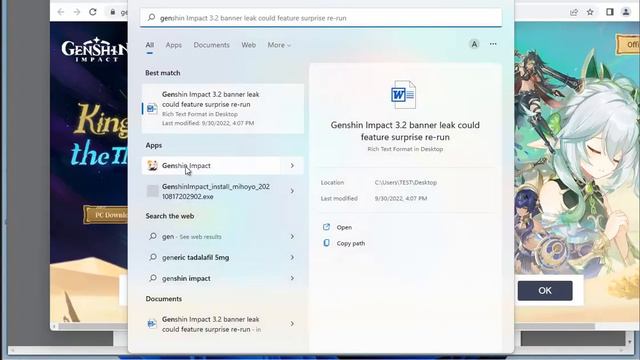Image resolution: width=640 pixels, height=360 pixels.
Task: Open the three-dot options menu
Action: (x=493, y=44)
